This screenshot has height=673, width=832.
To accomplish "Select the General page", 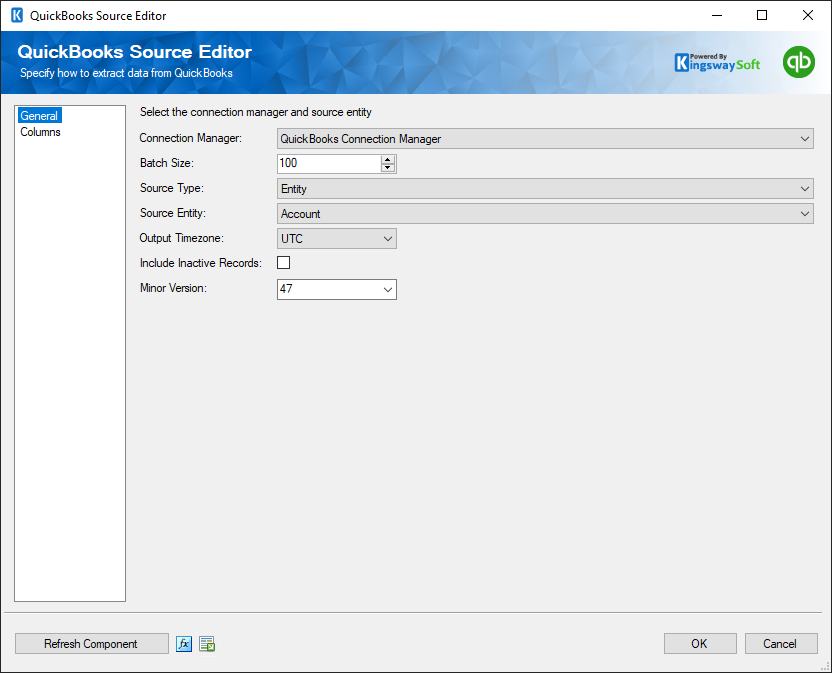I will pos(39,116).
